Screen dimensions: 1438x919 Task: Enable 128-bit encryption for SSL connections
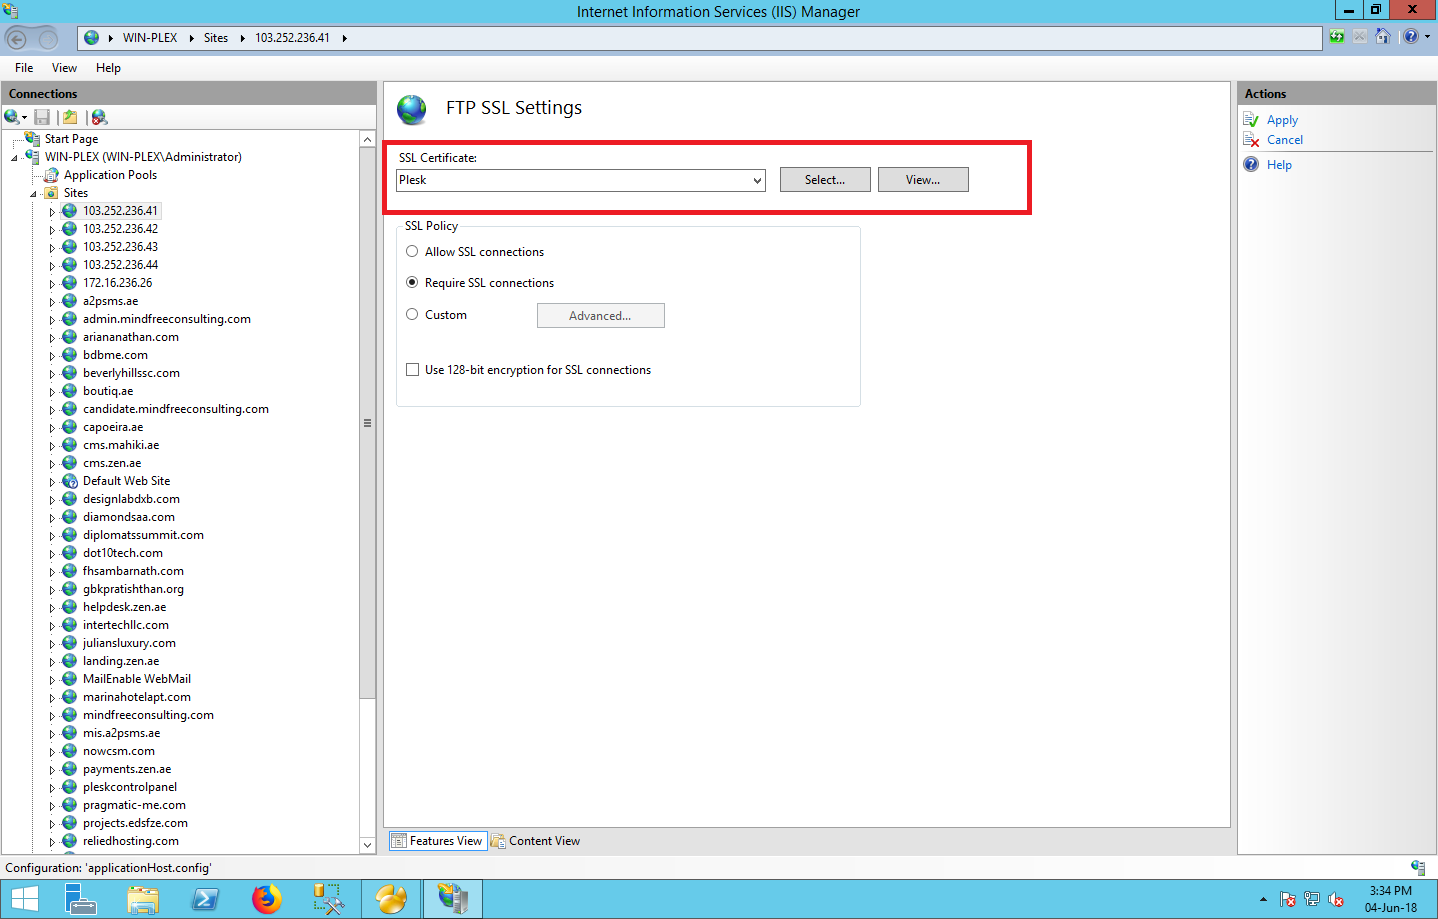click(412, 370)
